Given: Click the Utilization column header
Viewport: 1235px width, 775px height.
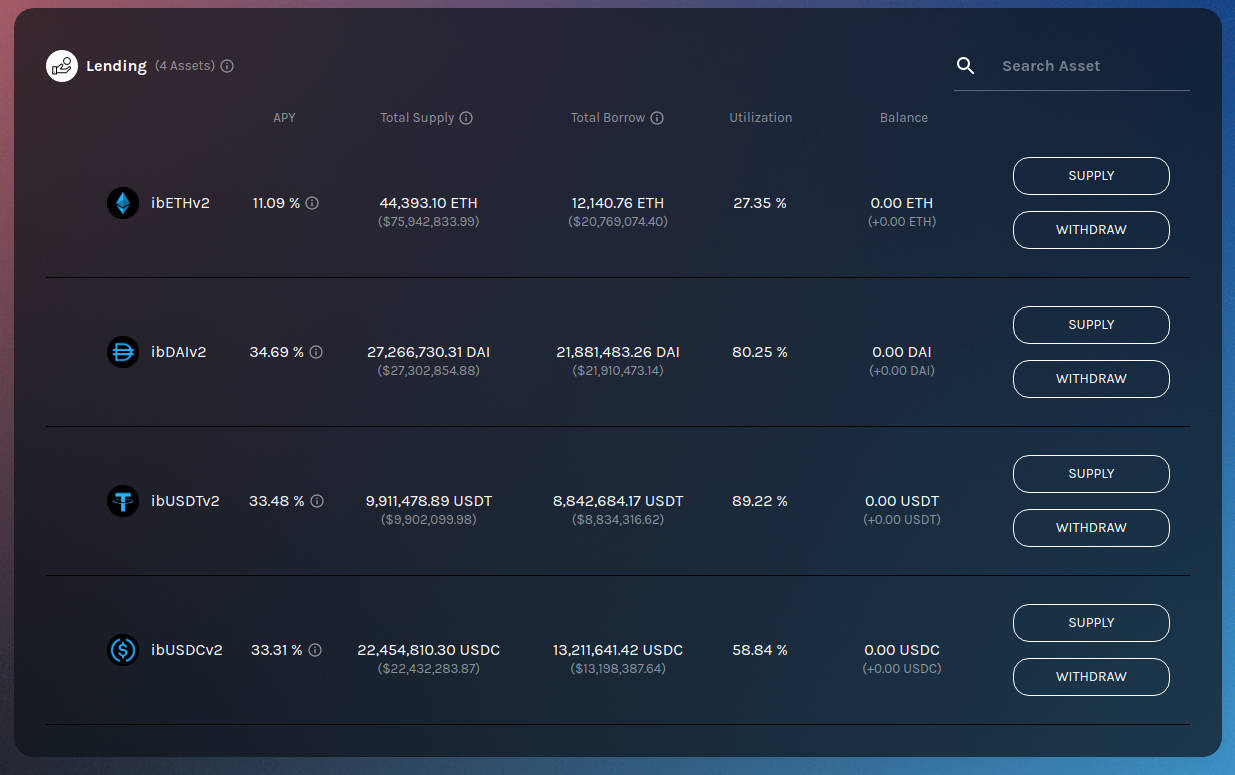Looking at the screenshot, I should [761, 118].
